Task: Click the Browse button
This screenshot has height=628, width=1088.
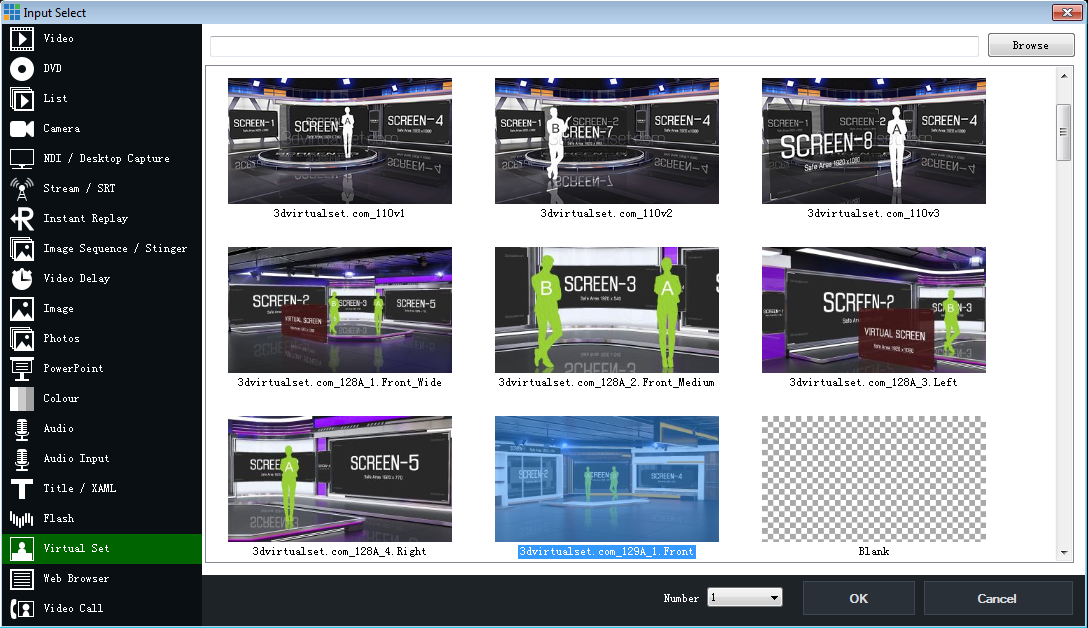Action: (x=1030, y=45)
